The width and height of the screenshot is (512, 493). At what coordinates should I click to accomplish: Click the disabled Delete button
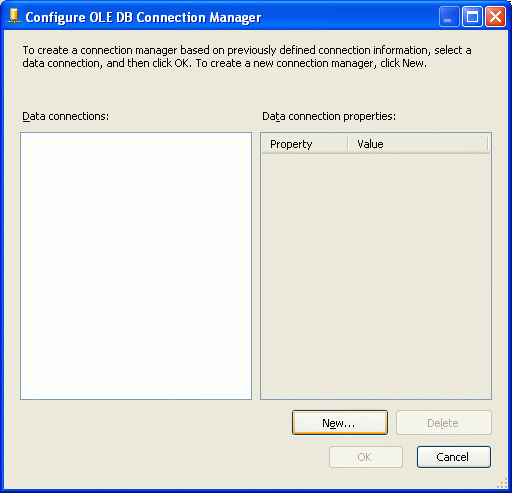[444, 423]
